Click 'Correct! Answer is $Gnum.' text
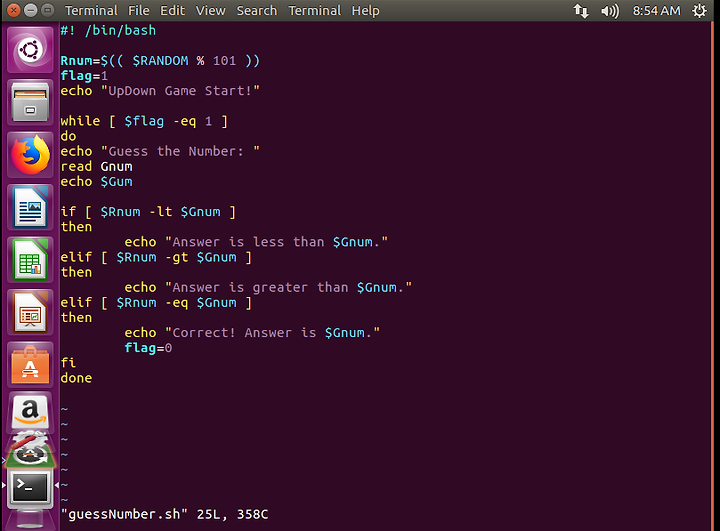The height and width of the screenshot is (531, 720). point(272,333)
